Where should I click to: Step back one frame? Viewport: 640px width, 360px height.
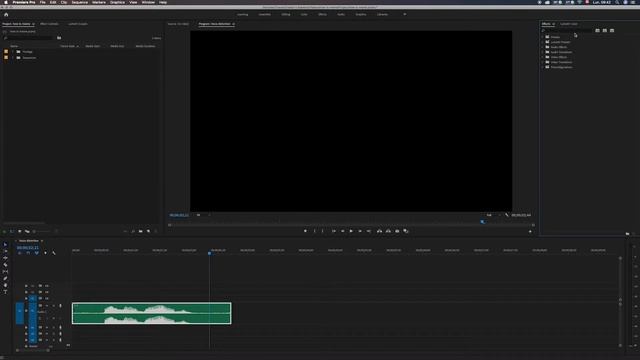342,231
